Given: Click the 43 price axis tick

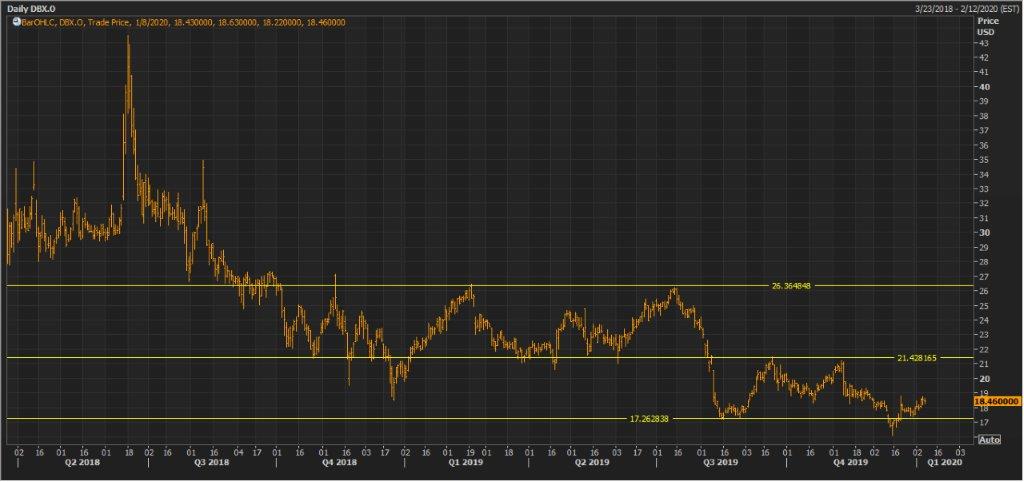Looking at the screenshot, I should [x=983, y=43].
